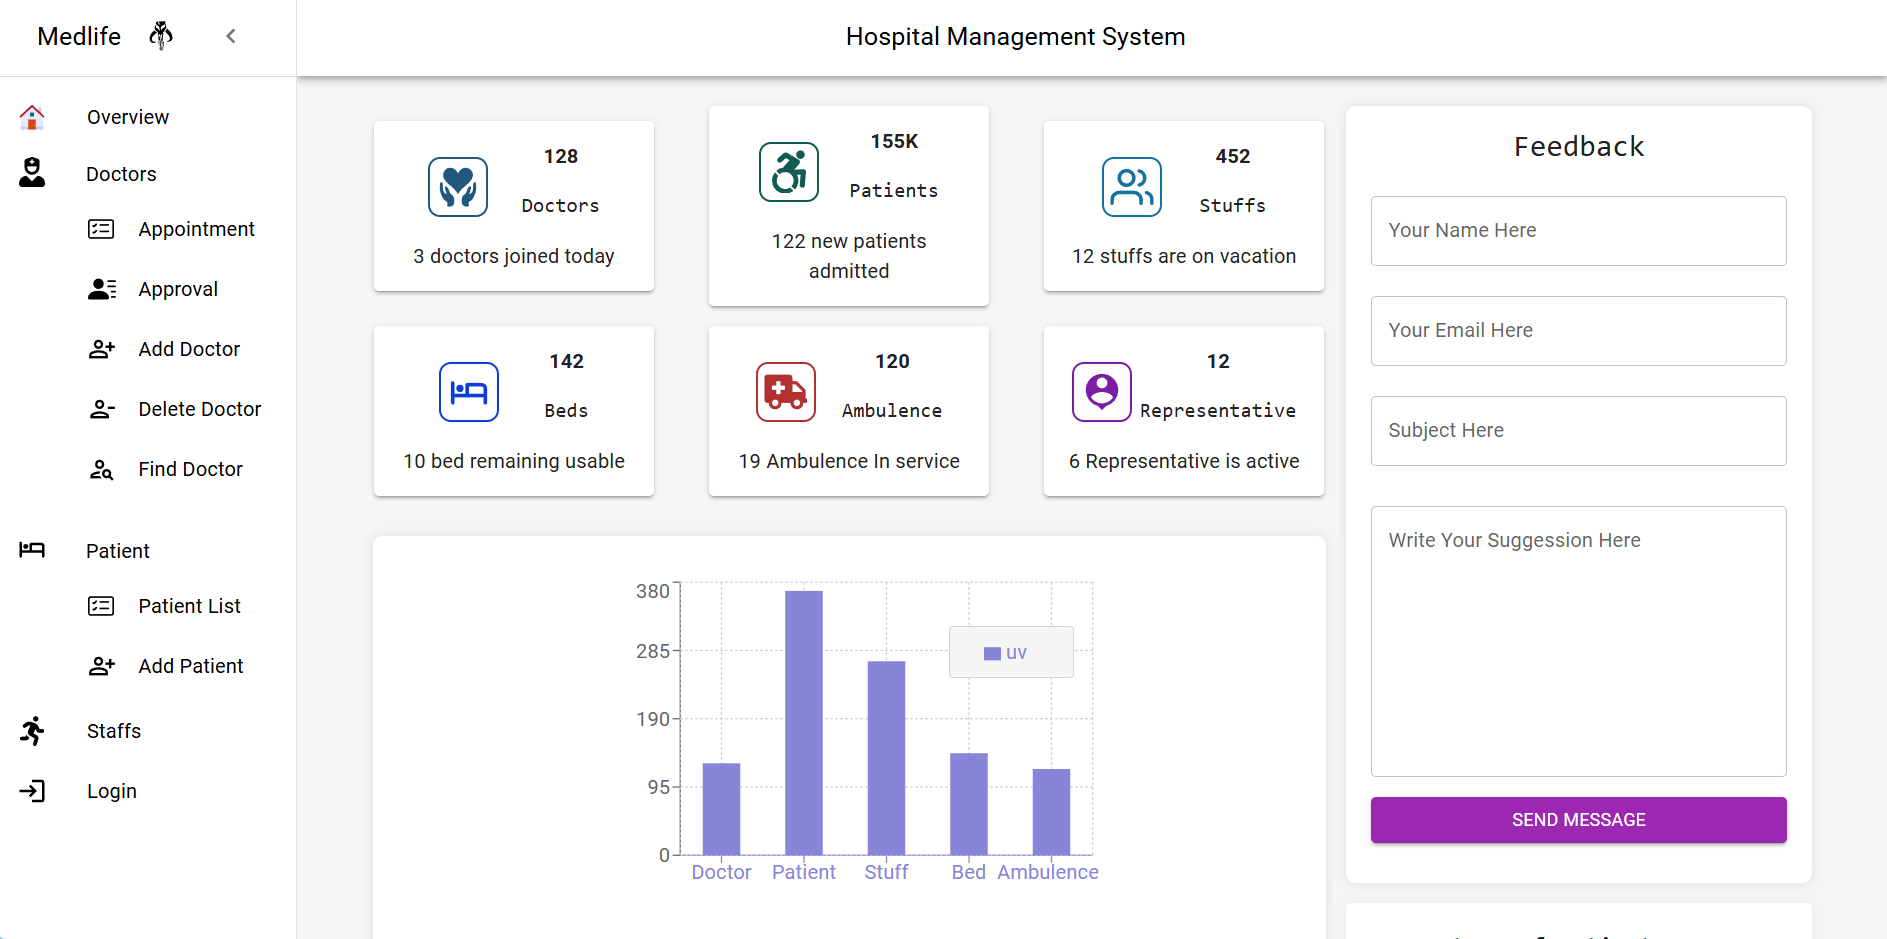Click the Approval person-list icon
Image resolution: width=1887 pixels, height=939 pixels.
(x=102, y=289)
